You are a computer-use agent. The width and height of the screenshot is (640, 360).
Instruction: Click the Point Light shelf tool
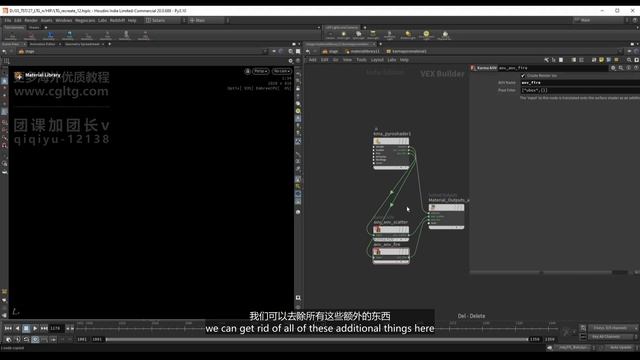344,36
